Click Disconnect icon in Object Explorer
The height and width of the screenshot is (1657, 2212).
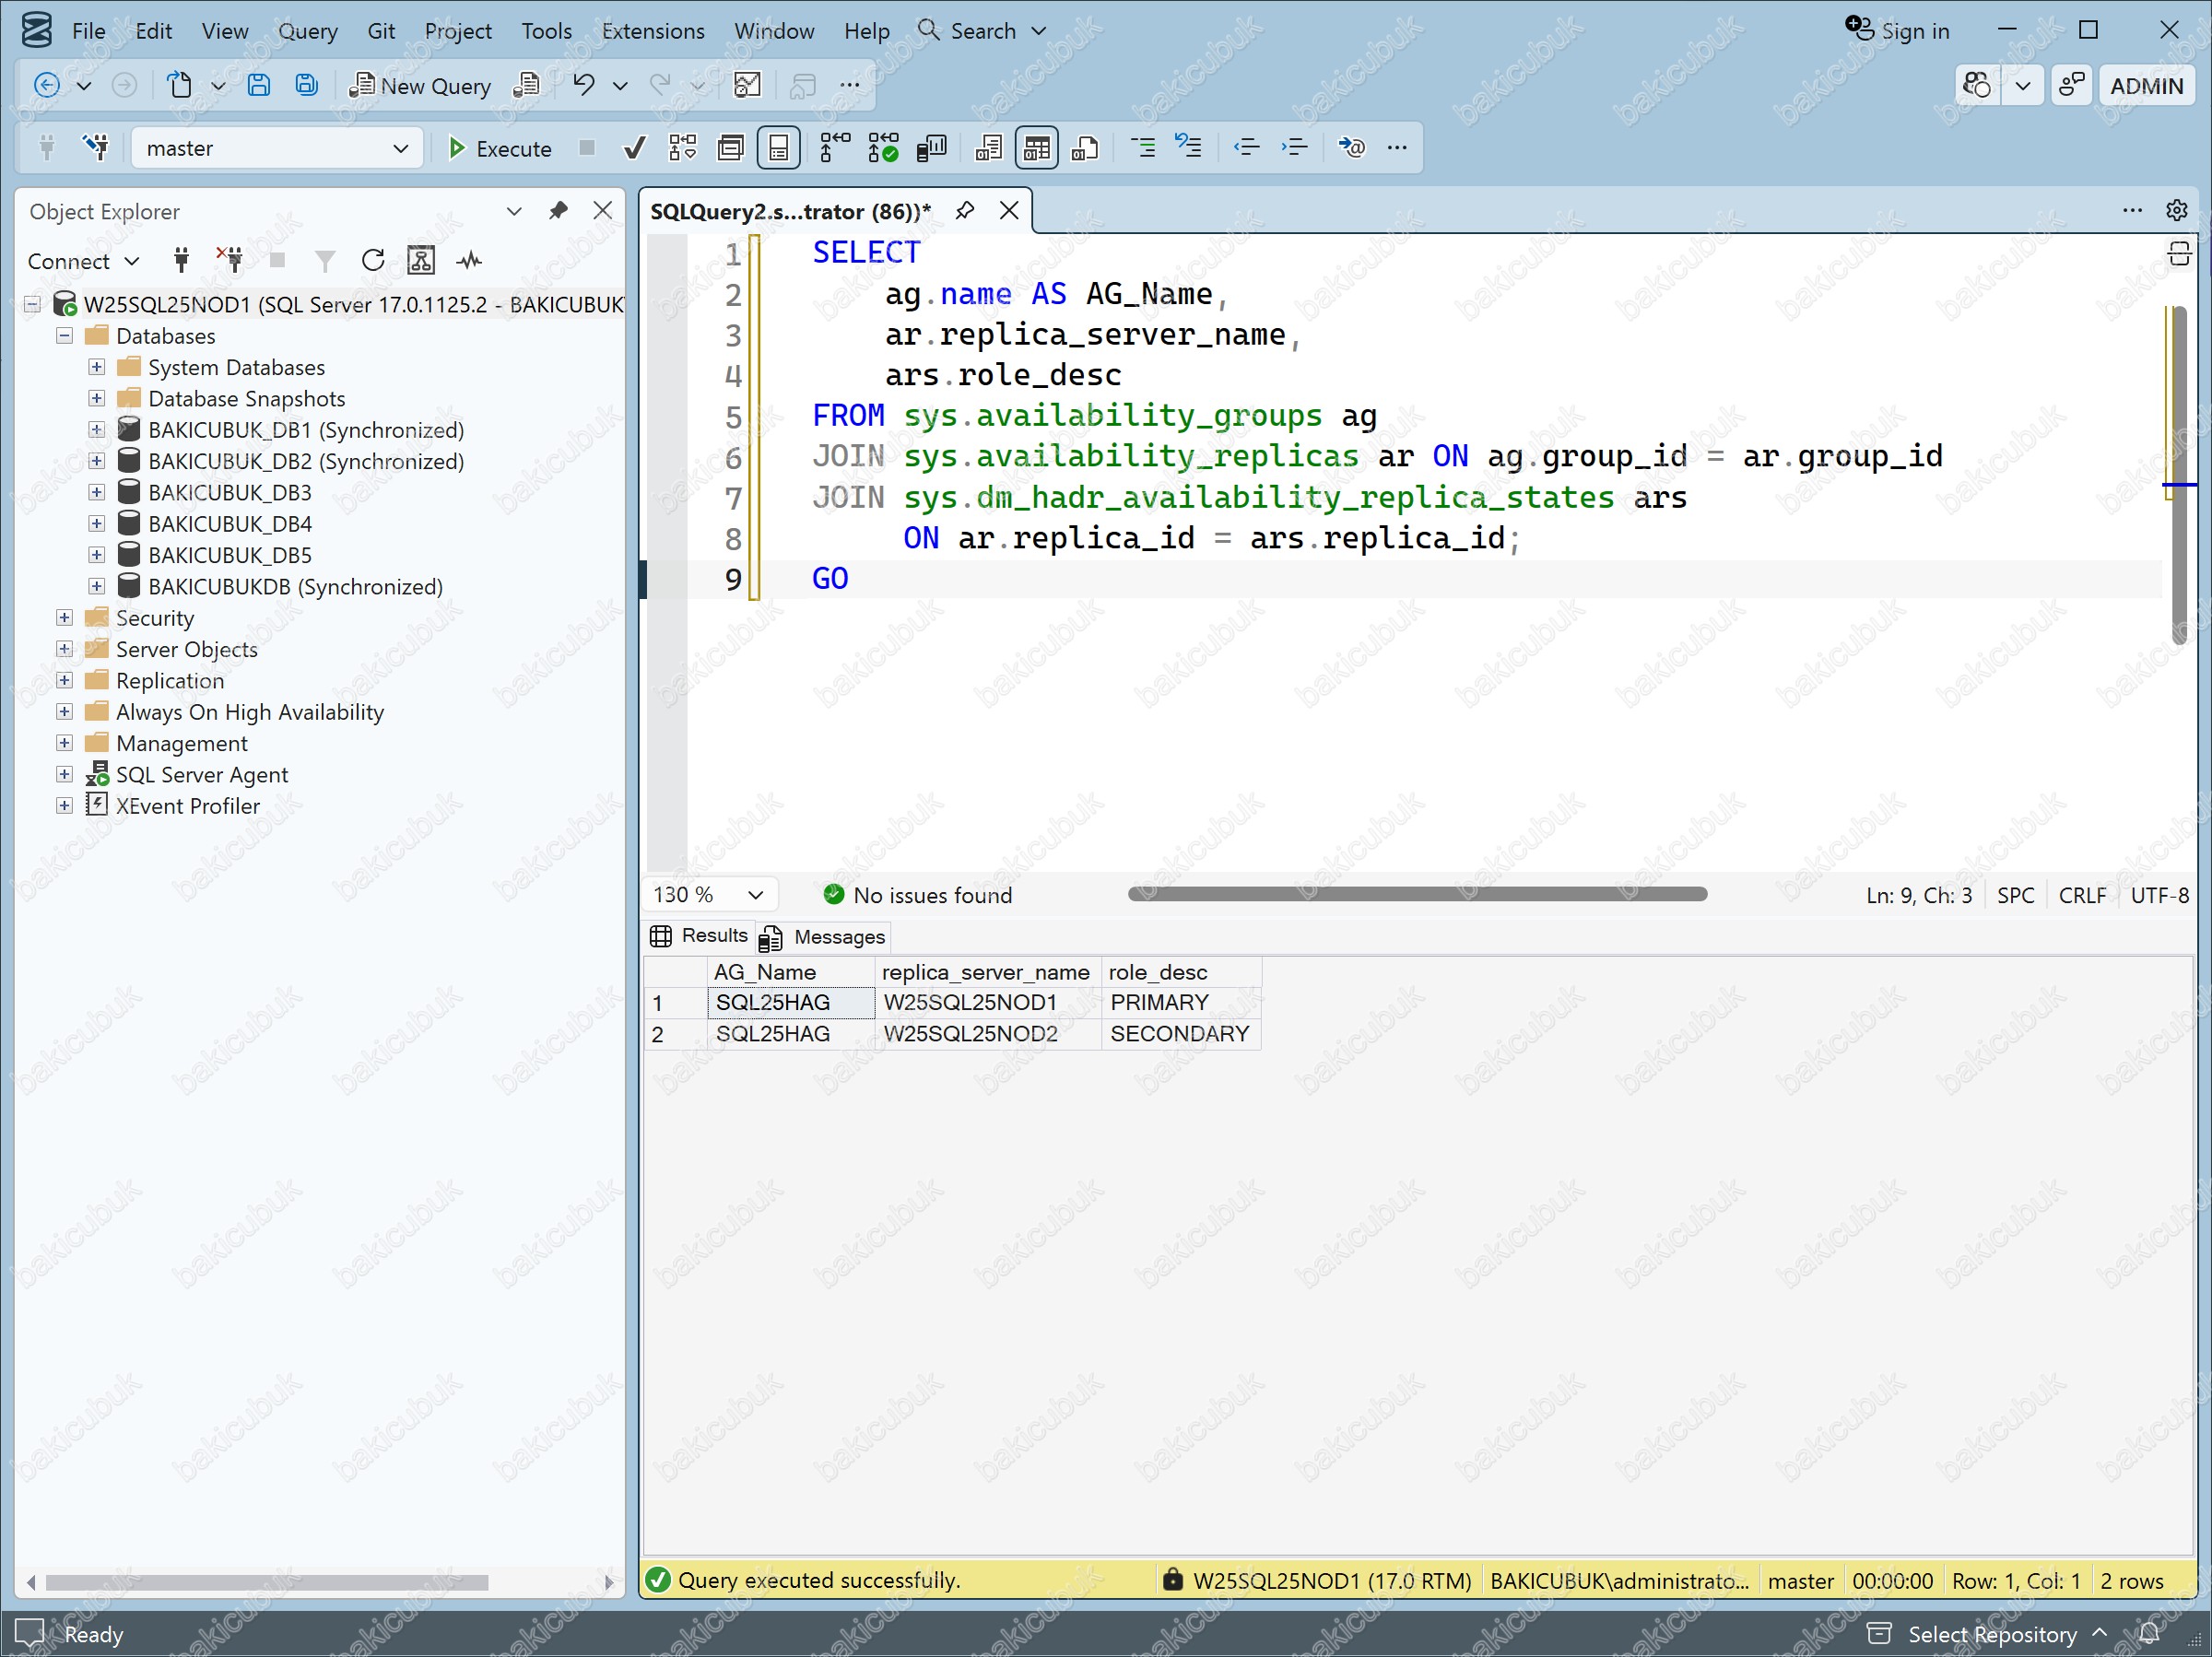click(230, 261)
